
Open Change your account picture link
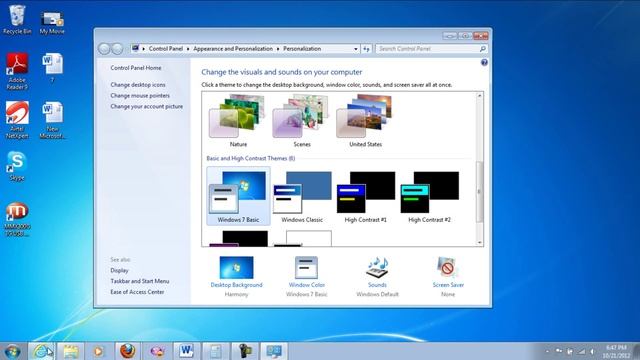tap(147, 106)
